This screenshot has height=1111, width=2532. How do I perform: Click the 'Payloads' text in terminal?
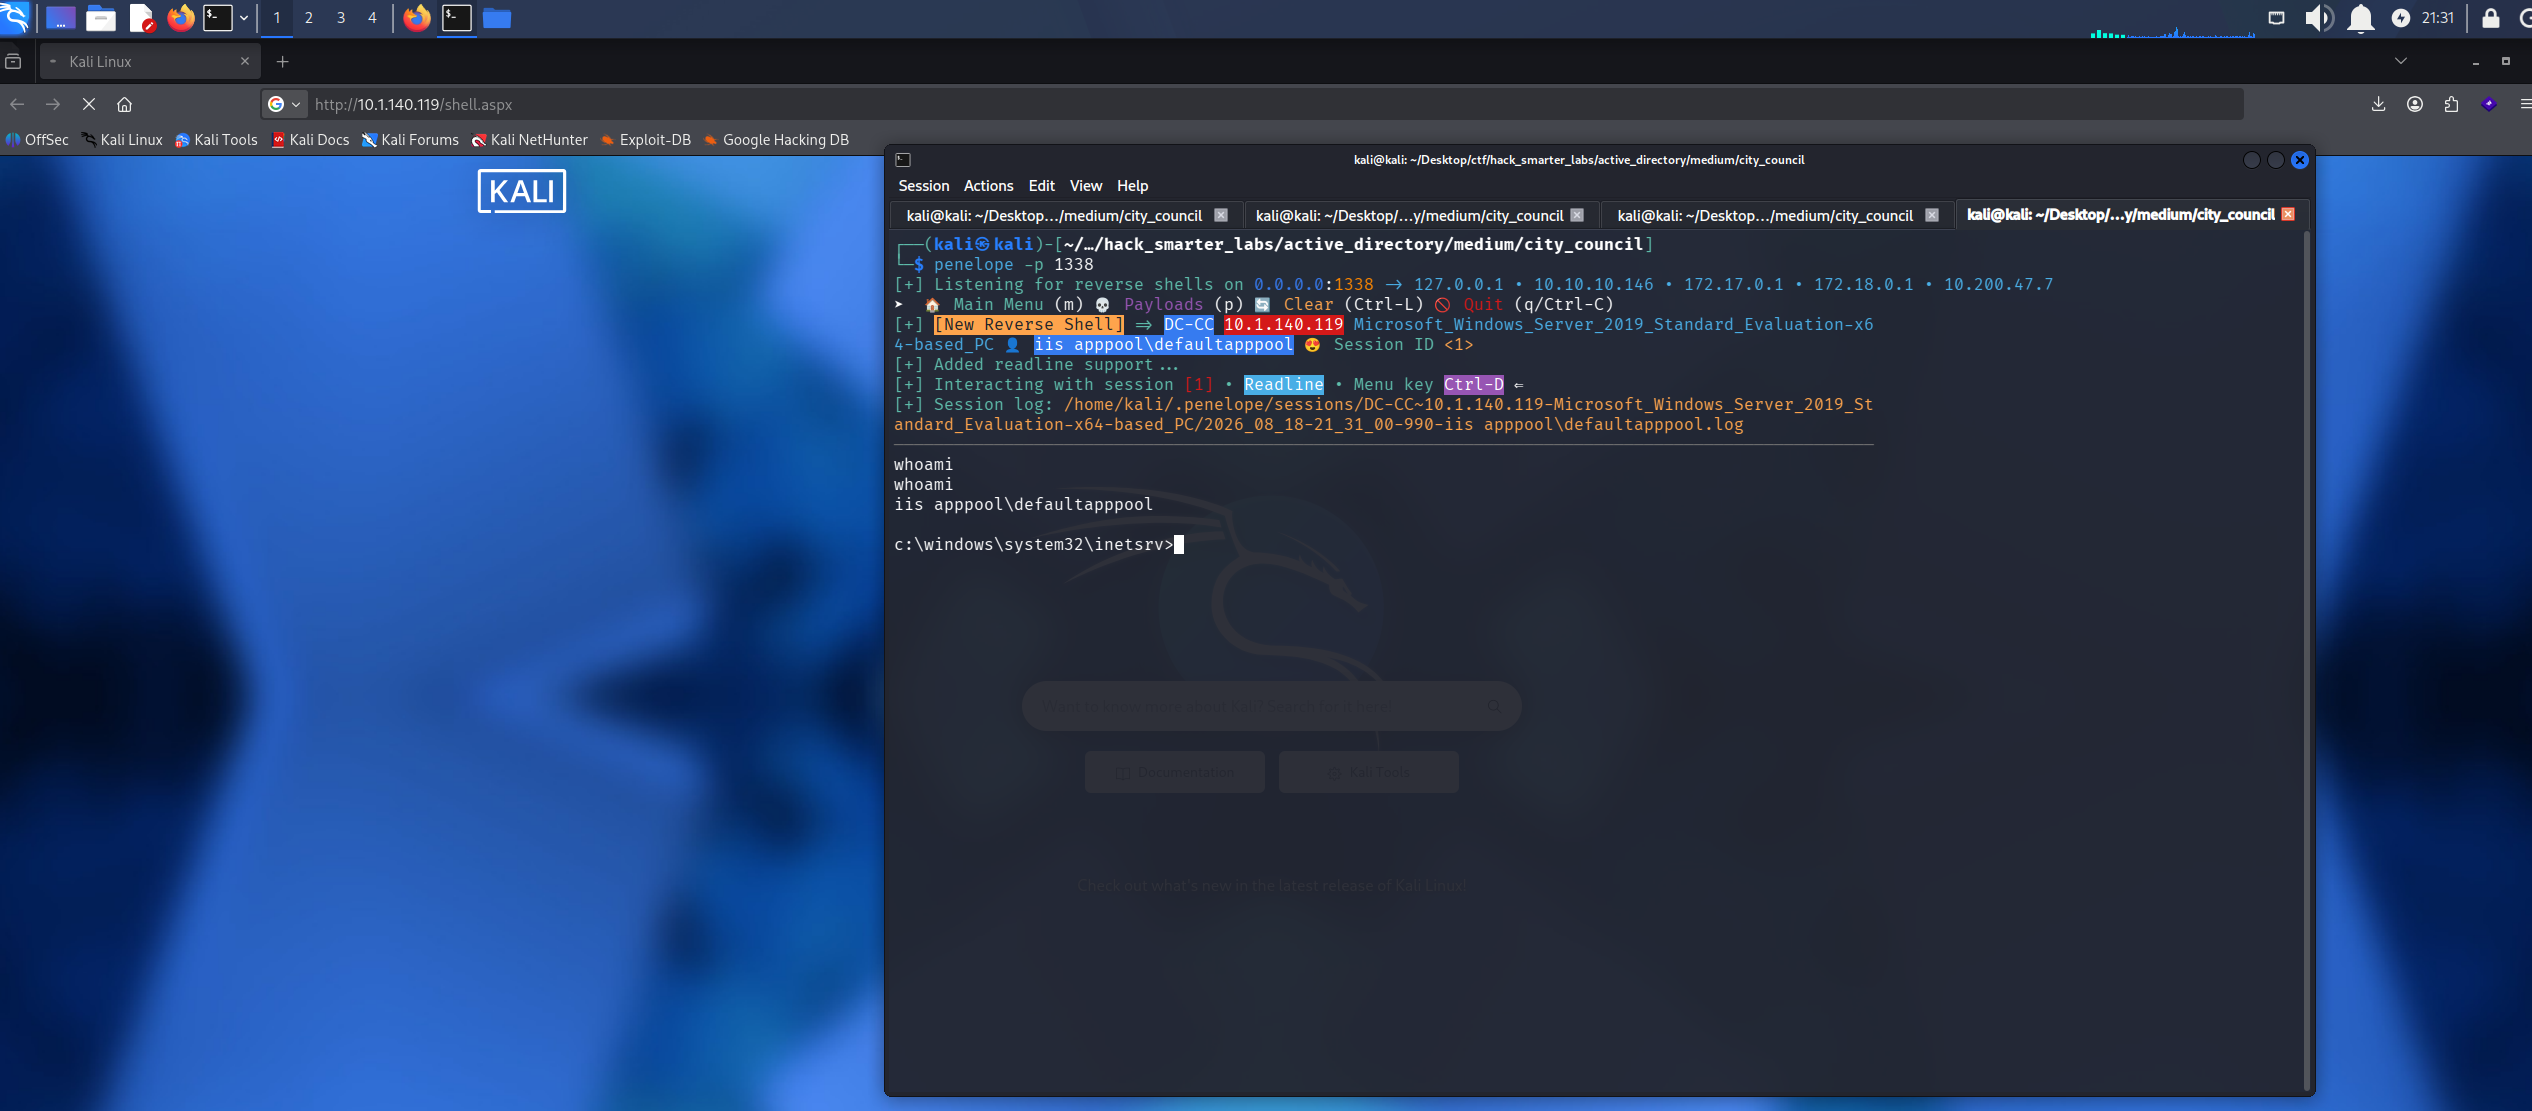tap(1163, 305)
